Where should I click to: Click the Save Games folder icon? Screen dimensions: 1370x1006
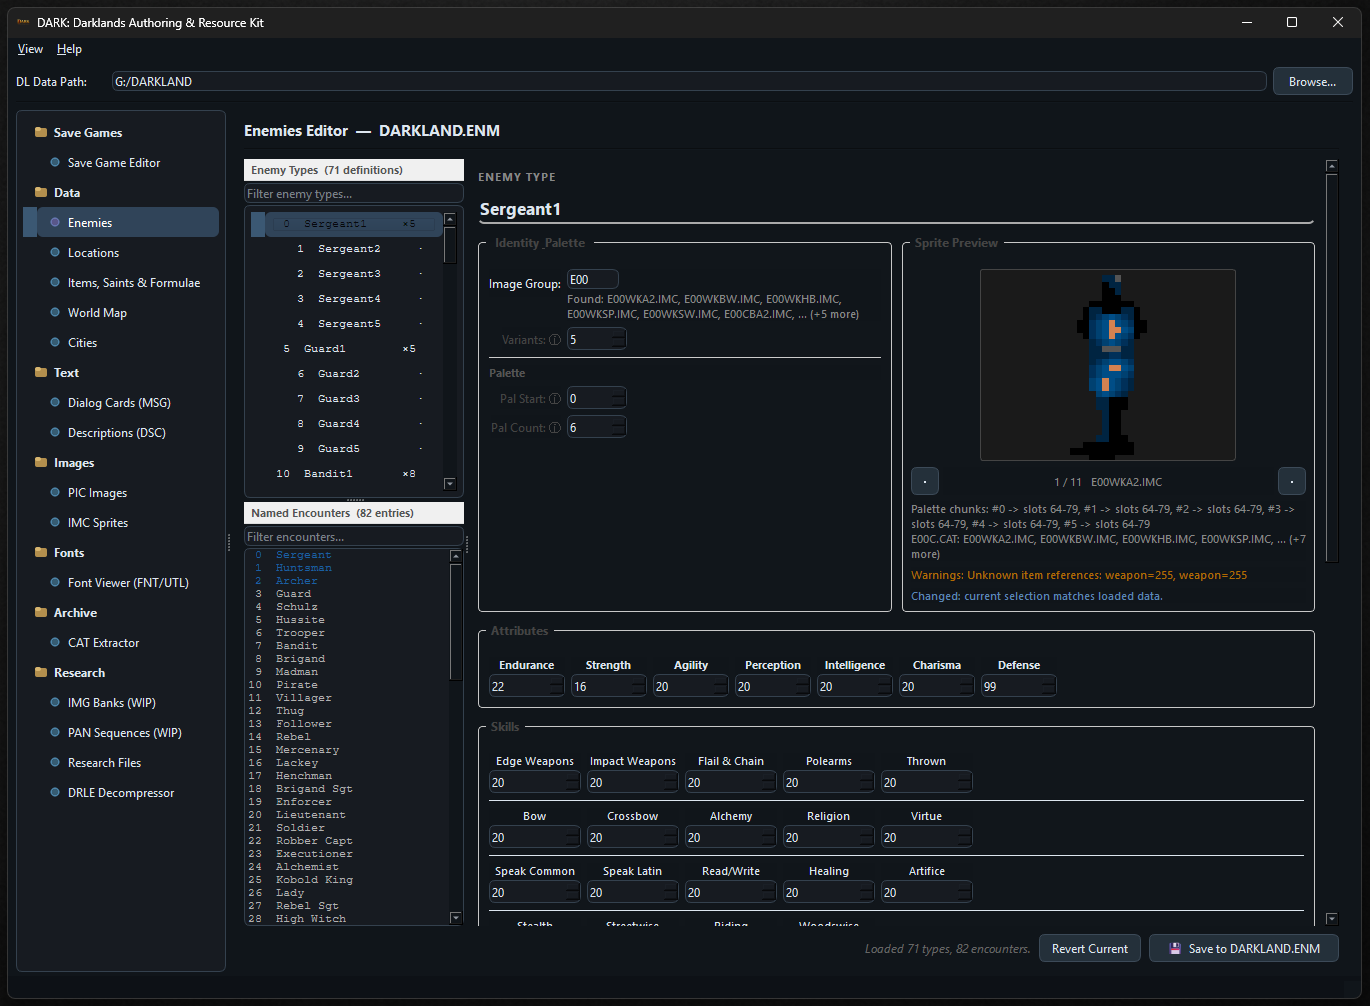tap(41, 132)
